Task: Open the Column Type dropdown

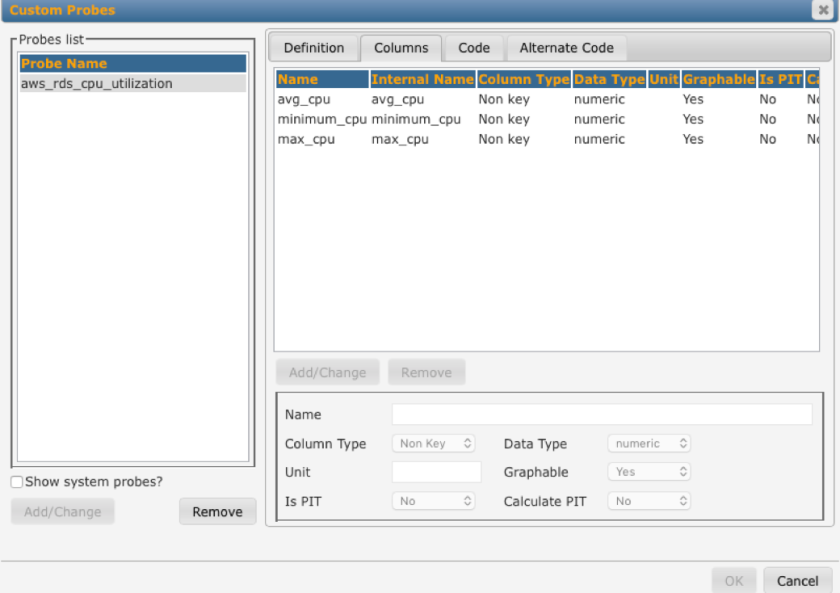Action: click(x=436, y=443)
